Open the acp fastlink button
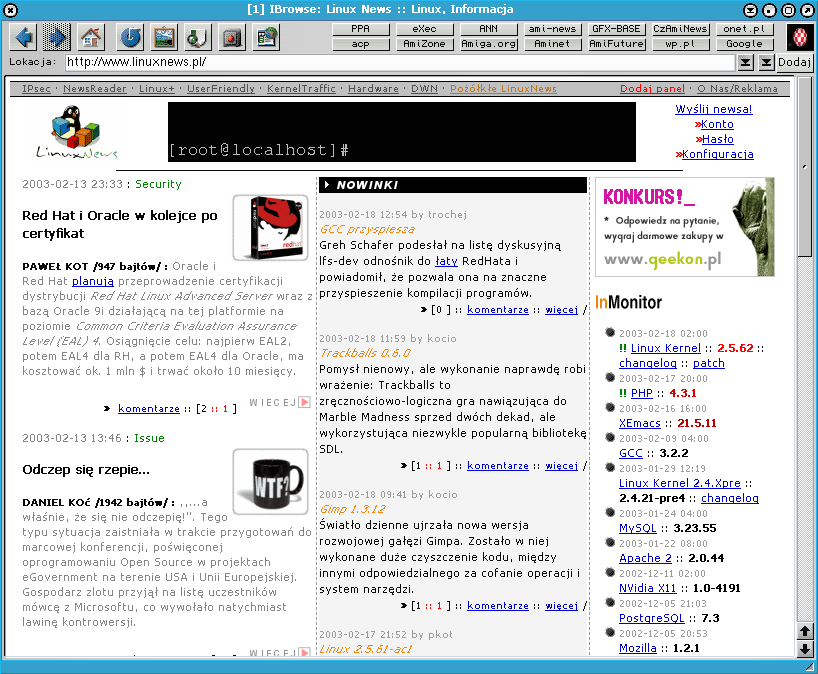Screen dimensions: 818x674 (x=360, y=44)
